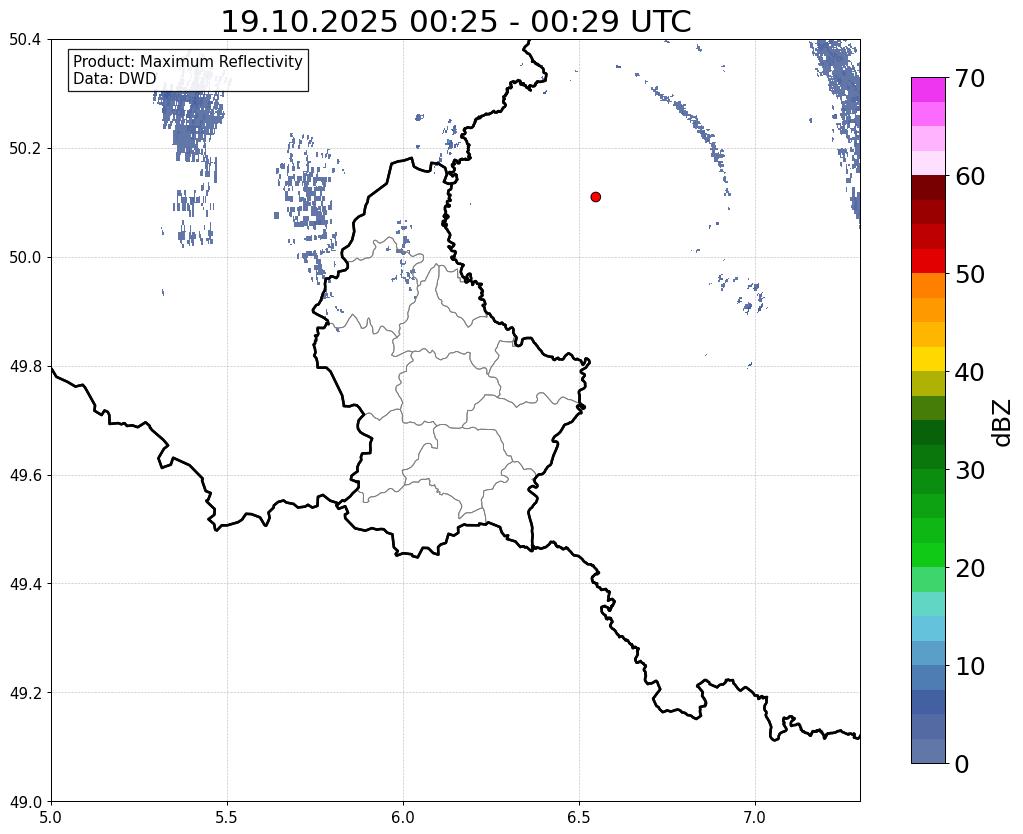Viewport: 1023px width, 834px height.
Task: Click the plot title timestamp text
Action: (456, 22)
